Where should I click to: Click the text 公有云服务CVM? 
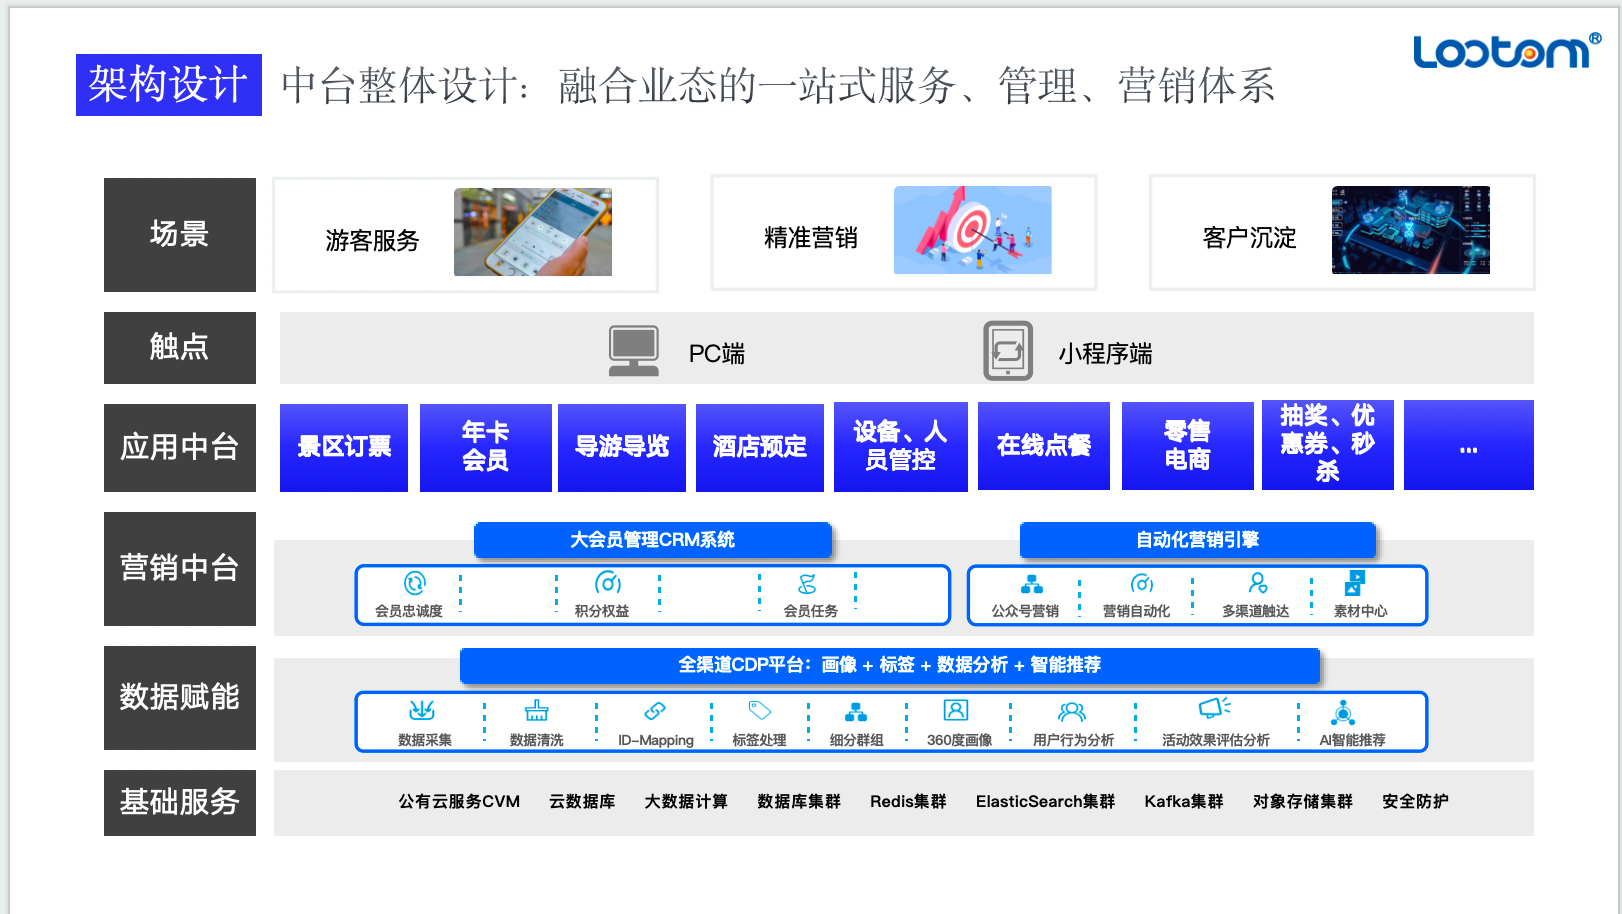[459, 802]
